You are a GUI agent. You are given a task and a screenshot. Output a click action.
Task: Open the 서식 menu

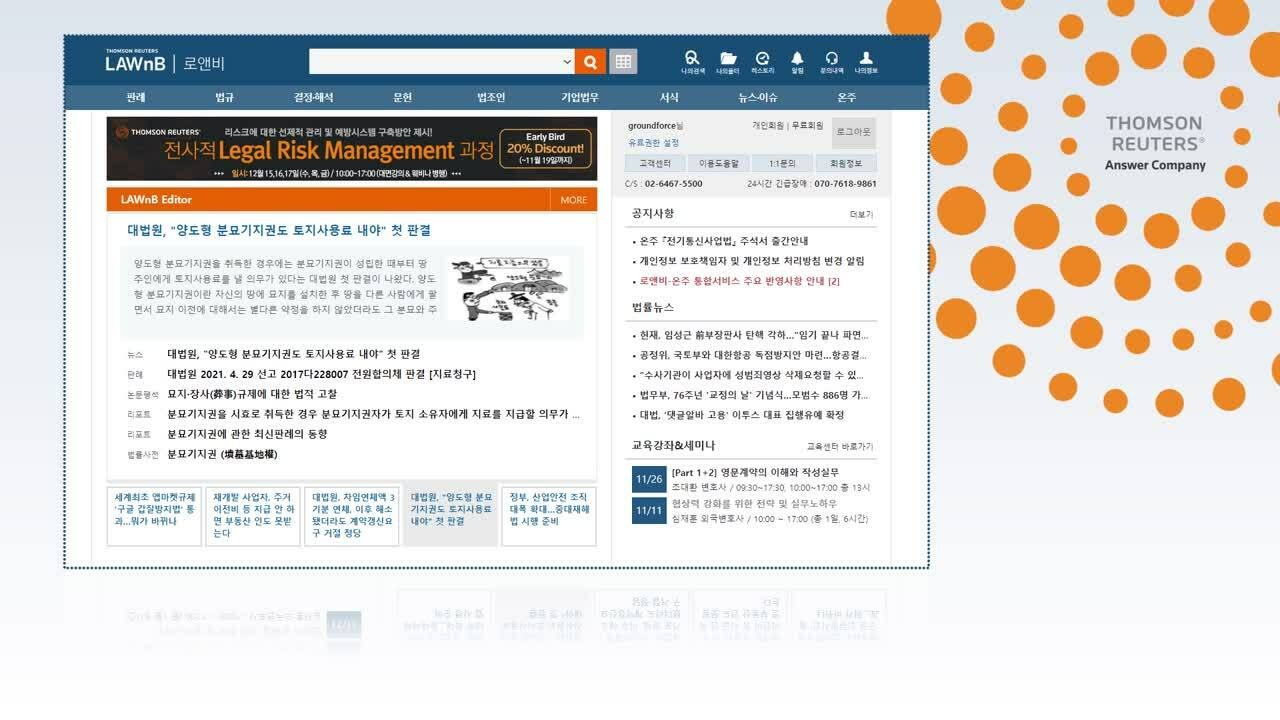tap(669, 98)
